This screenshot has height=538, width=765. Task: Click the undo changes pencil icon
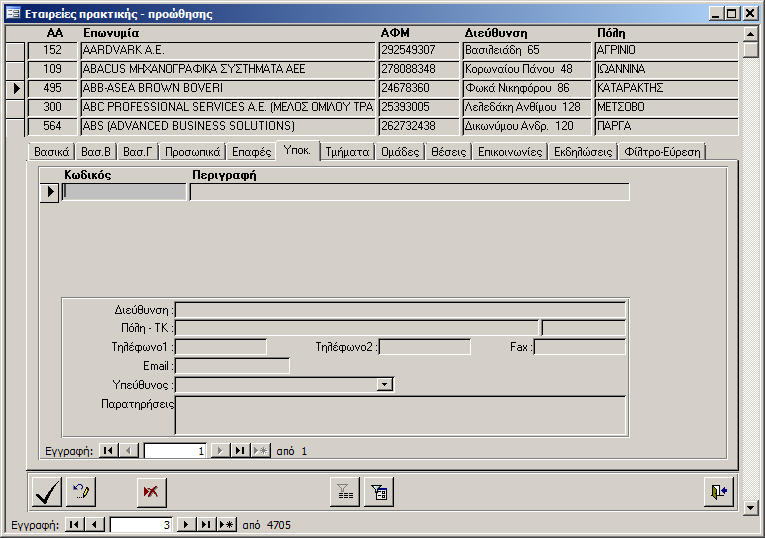(x=80, y=492)
